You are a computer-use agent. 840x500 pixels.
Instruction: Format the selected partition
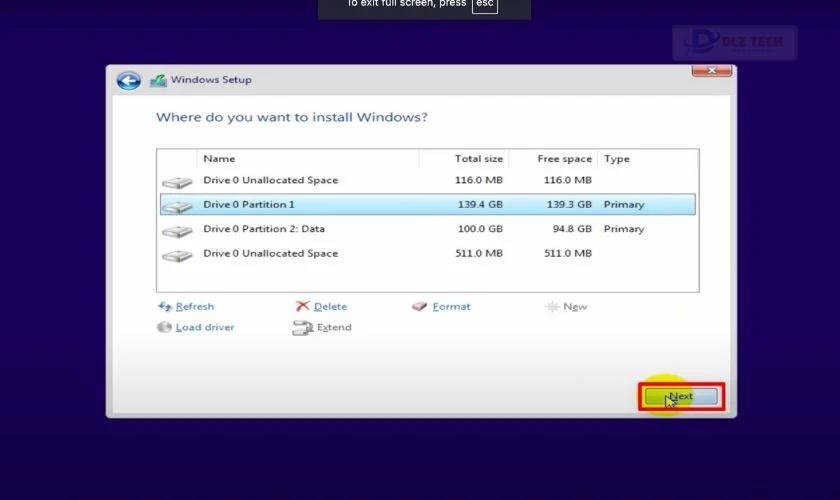451,307
